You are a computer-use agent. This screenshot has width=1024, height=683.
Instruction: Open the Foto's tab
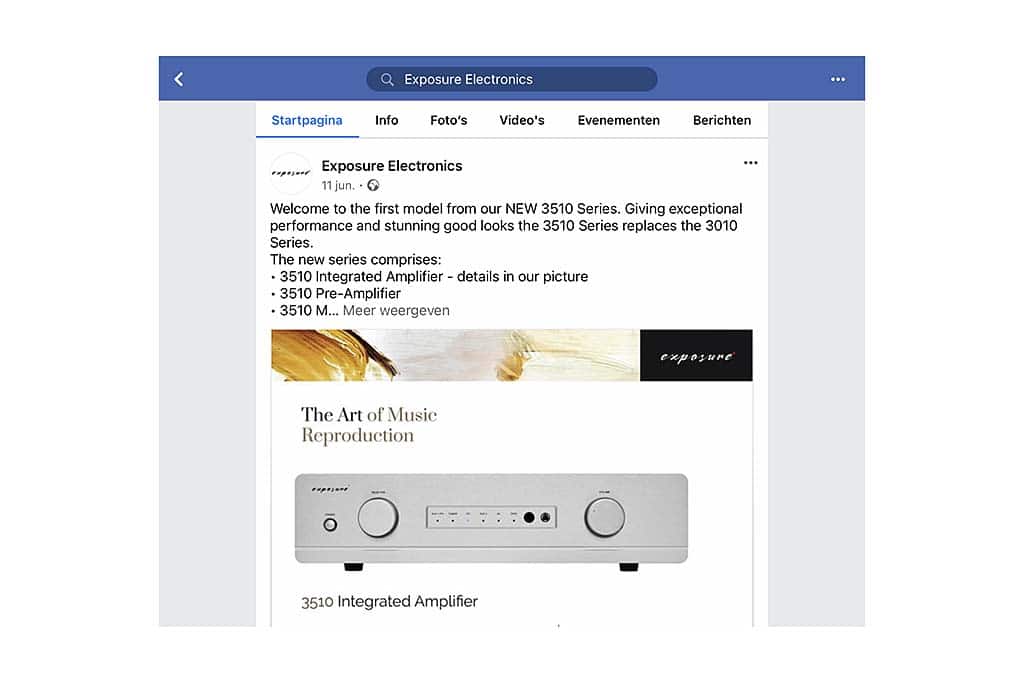tap(449, 120)
